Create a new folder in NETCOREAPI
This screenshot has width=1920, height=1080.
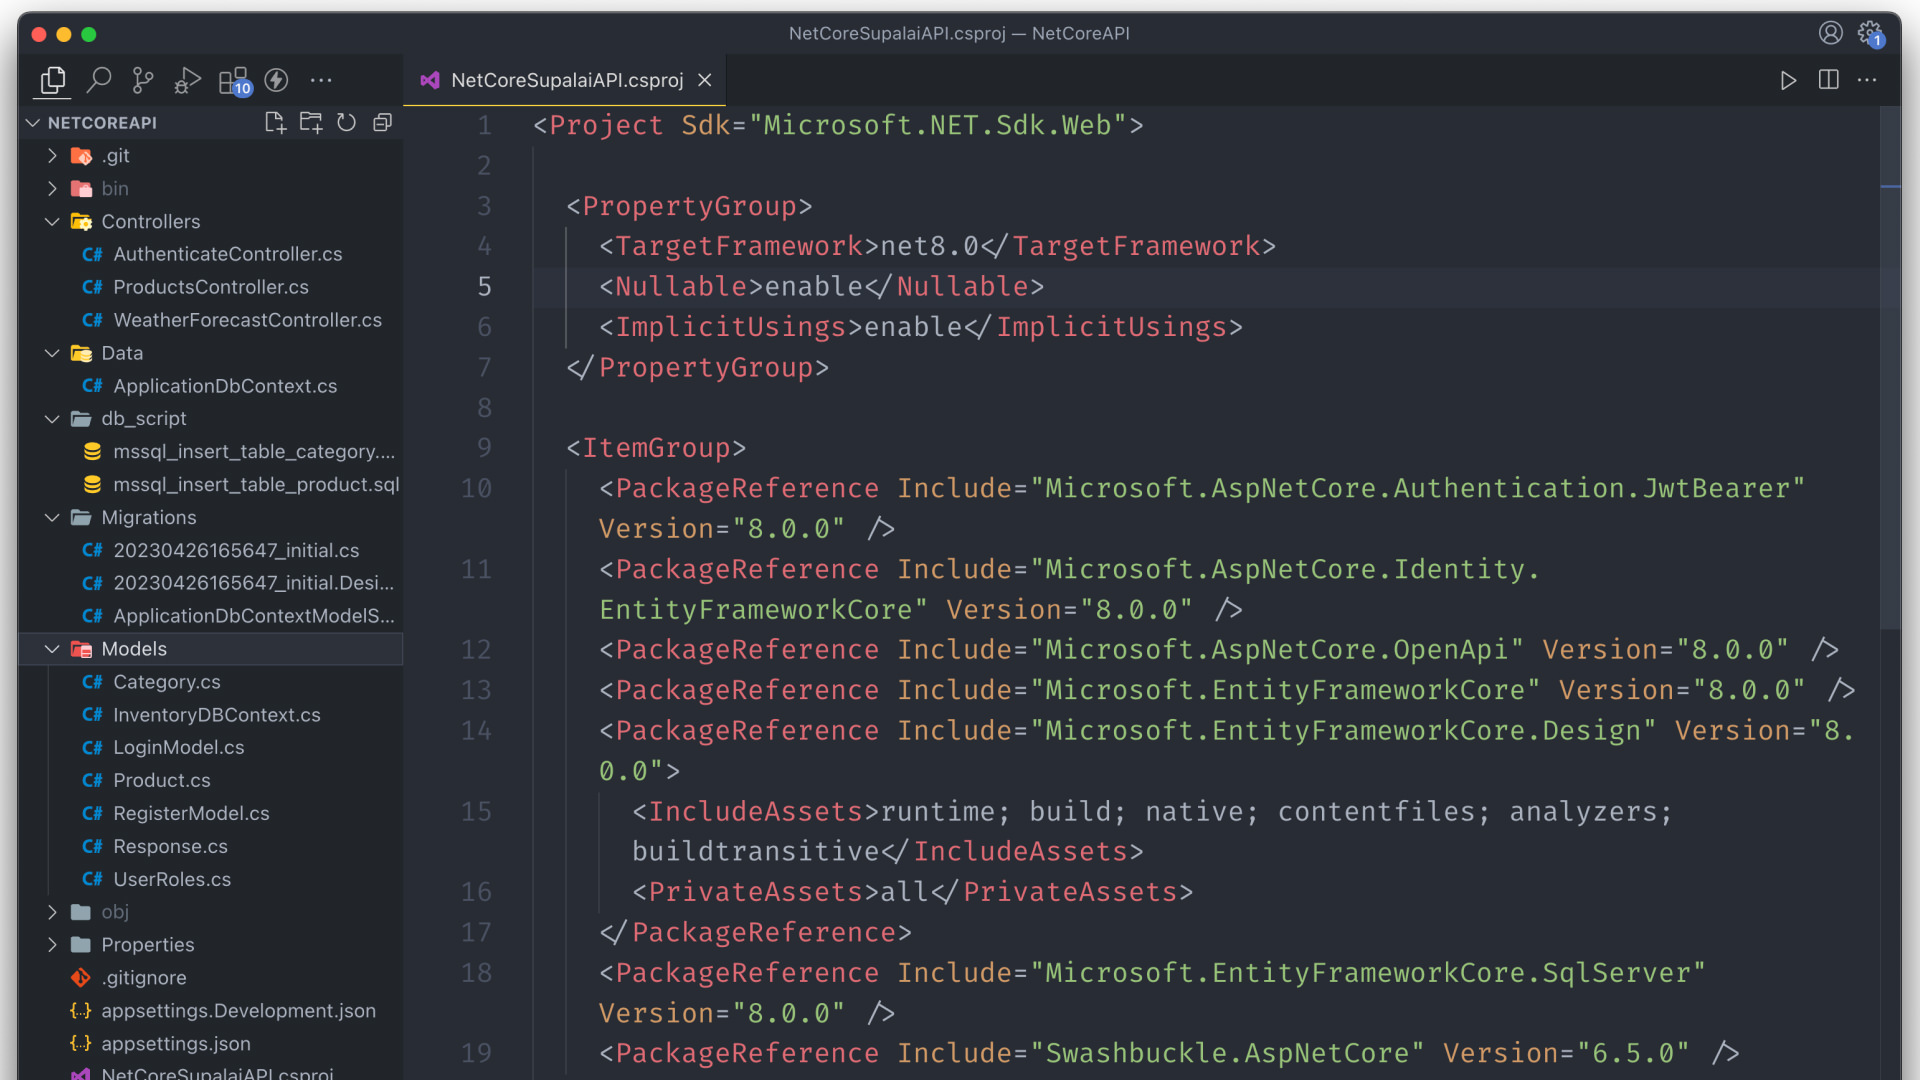(311, 122)
